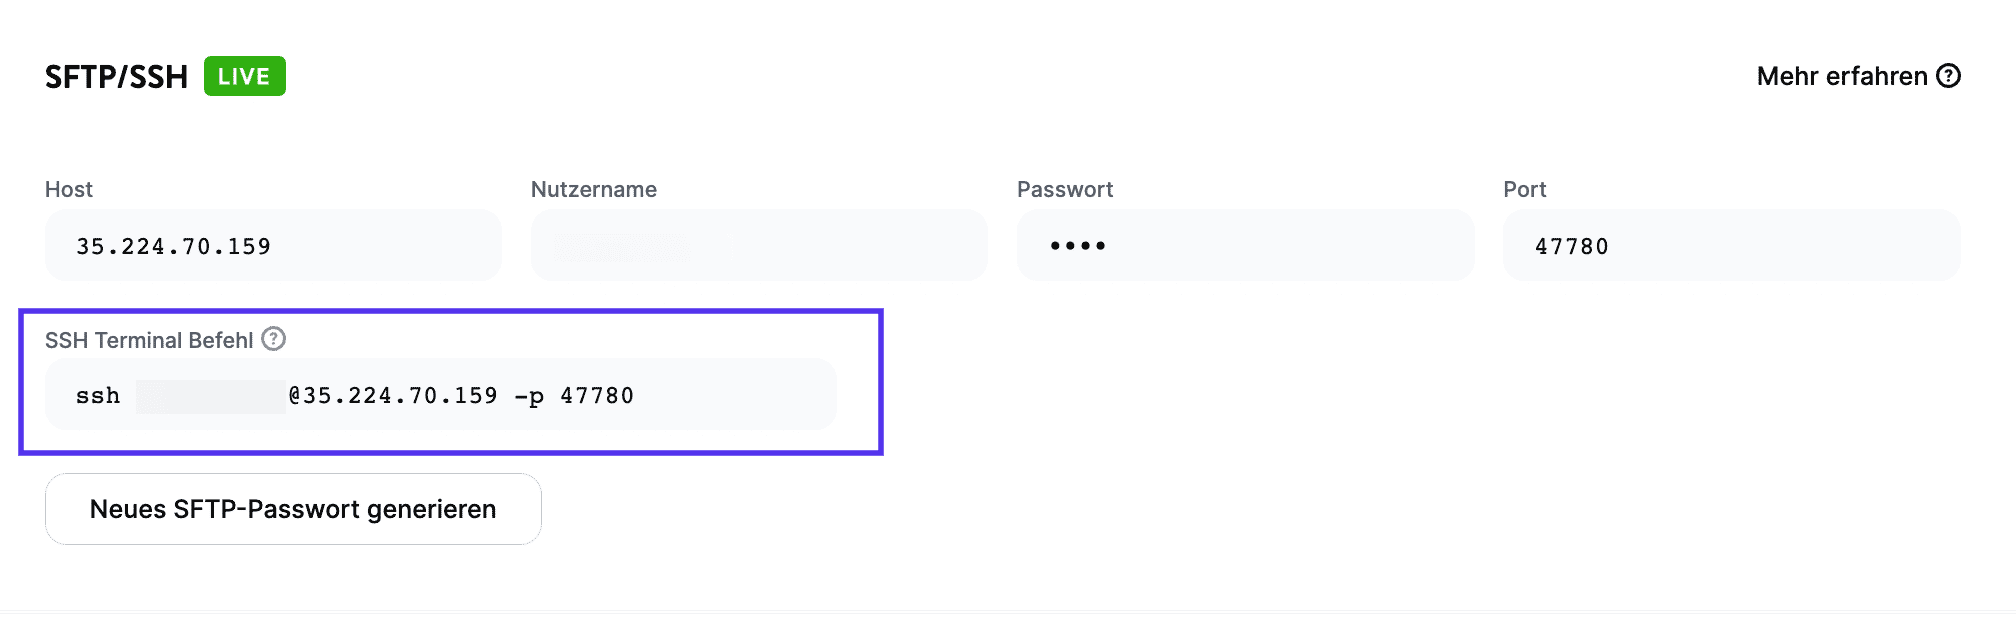This screenshot has height=618, width=2016.
Task: Click the Host label
Action: point(69,189)
